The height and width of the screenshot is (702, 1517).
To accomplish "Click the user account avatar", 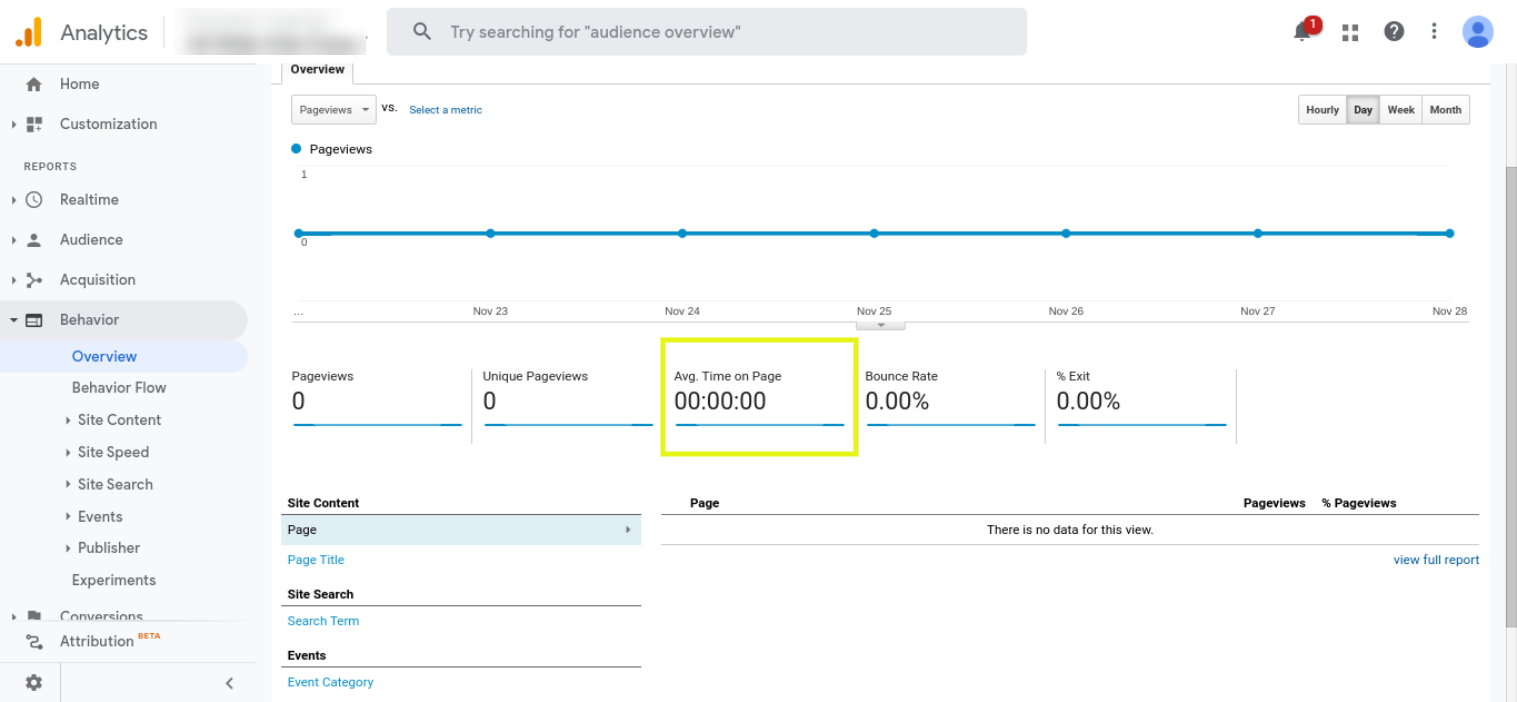I will pos(1477,32).
